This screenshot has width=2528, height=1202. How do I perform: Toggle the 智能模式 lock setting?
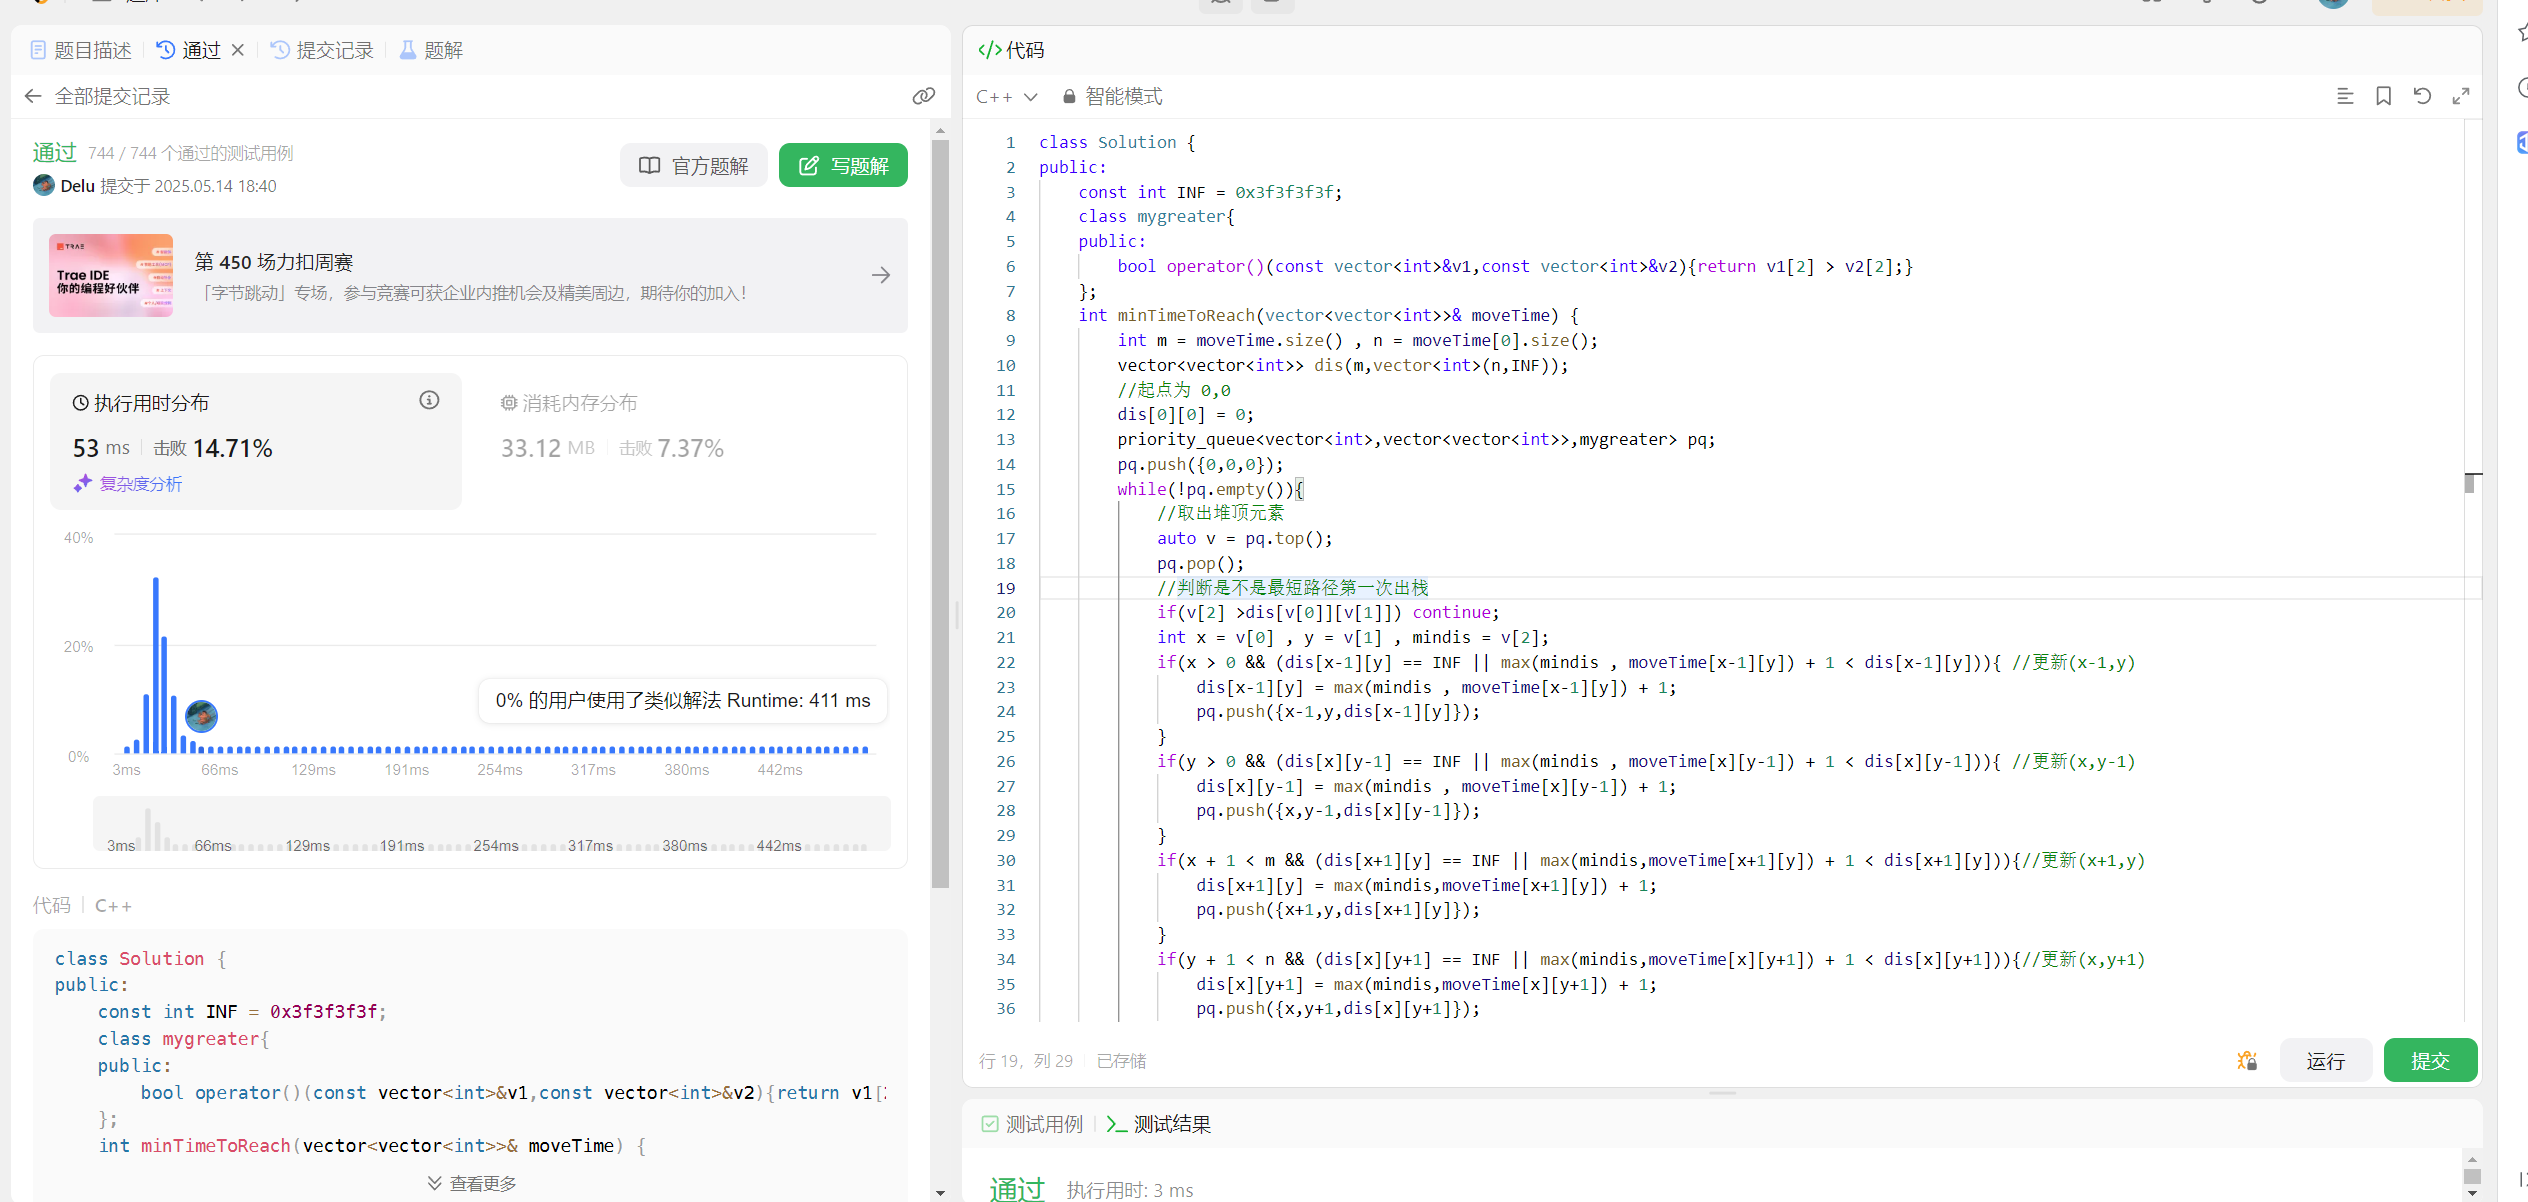pos(1112,96)
